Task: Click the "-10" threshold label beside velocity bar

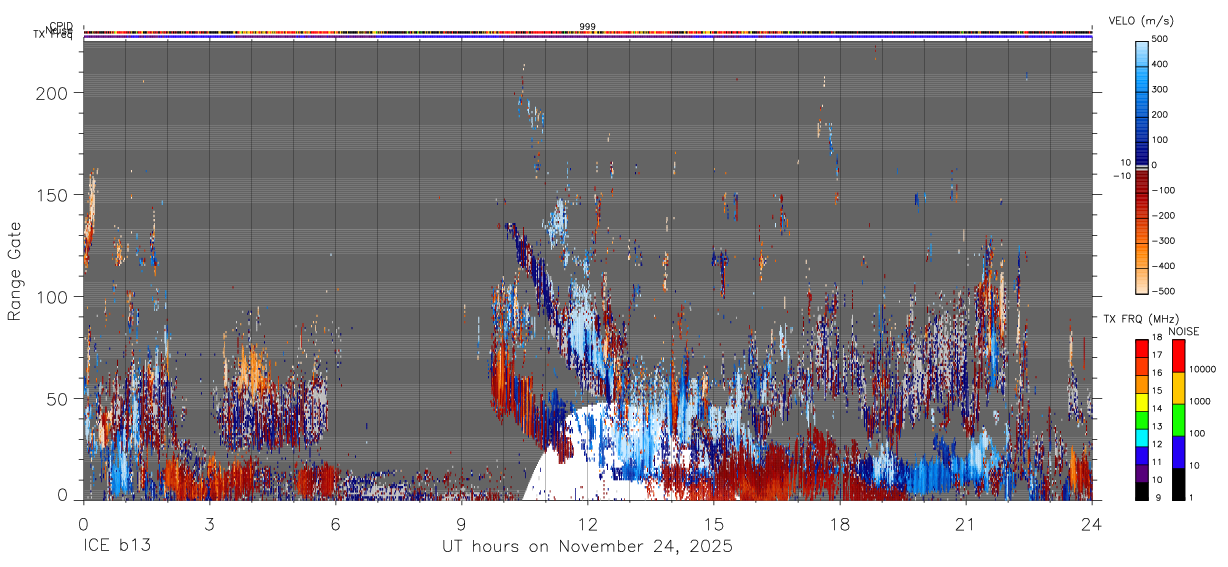Action: point(1122,176)
